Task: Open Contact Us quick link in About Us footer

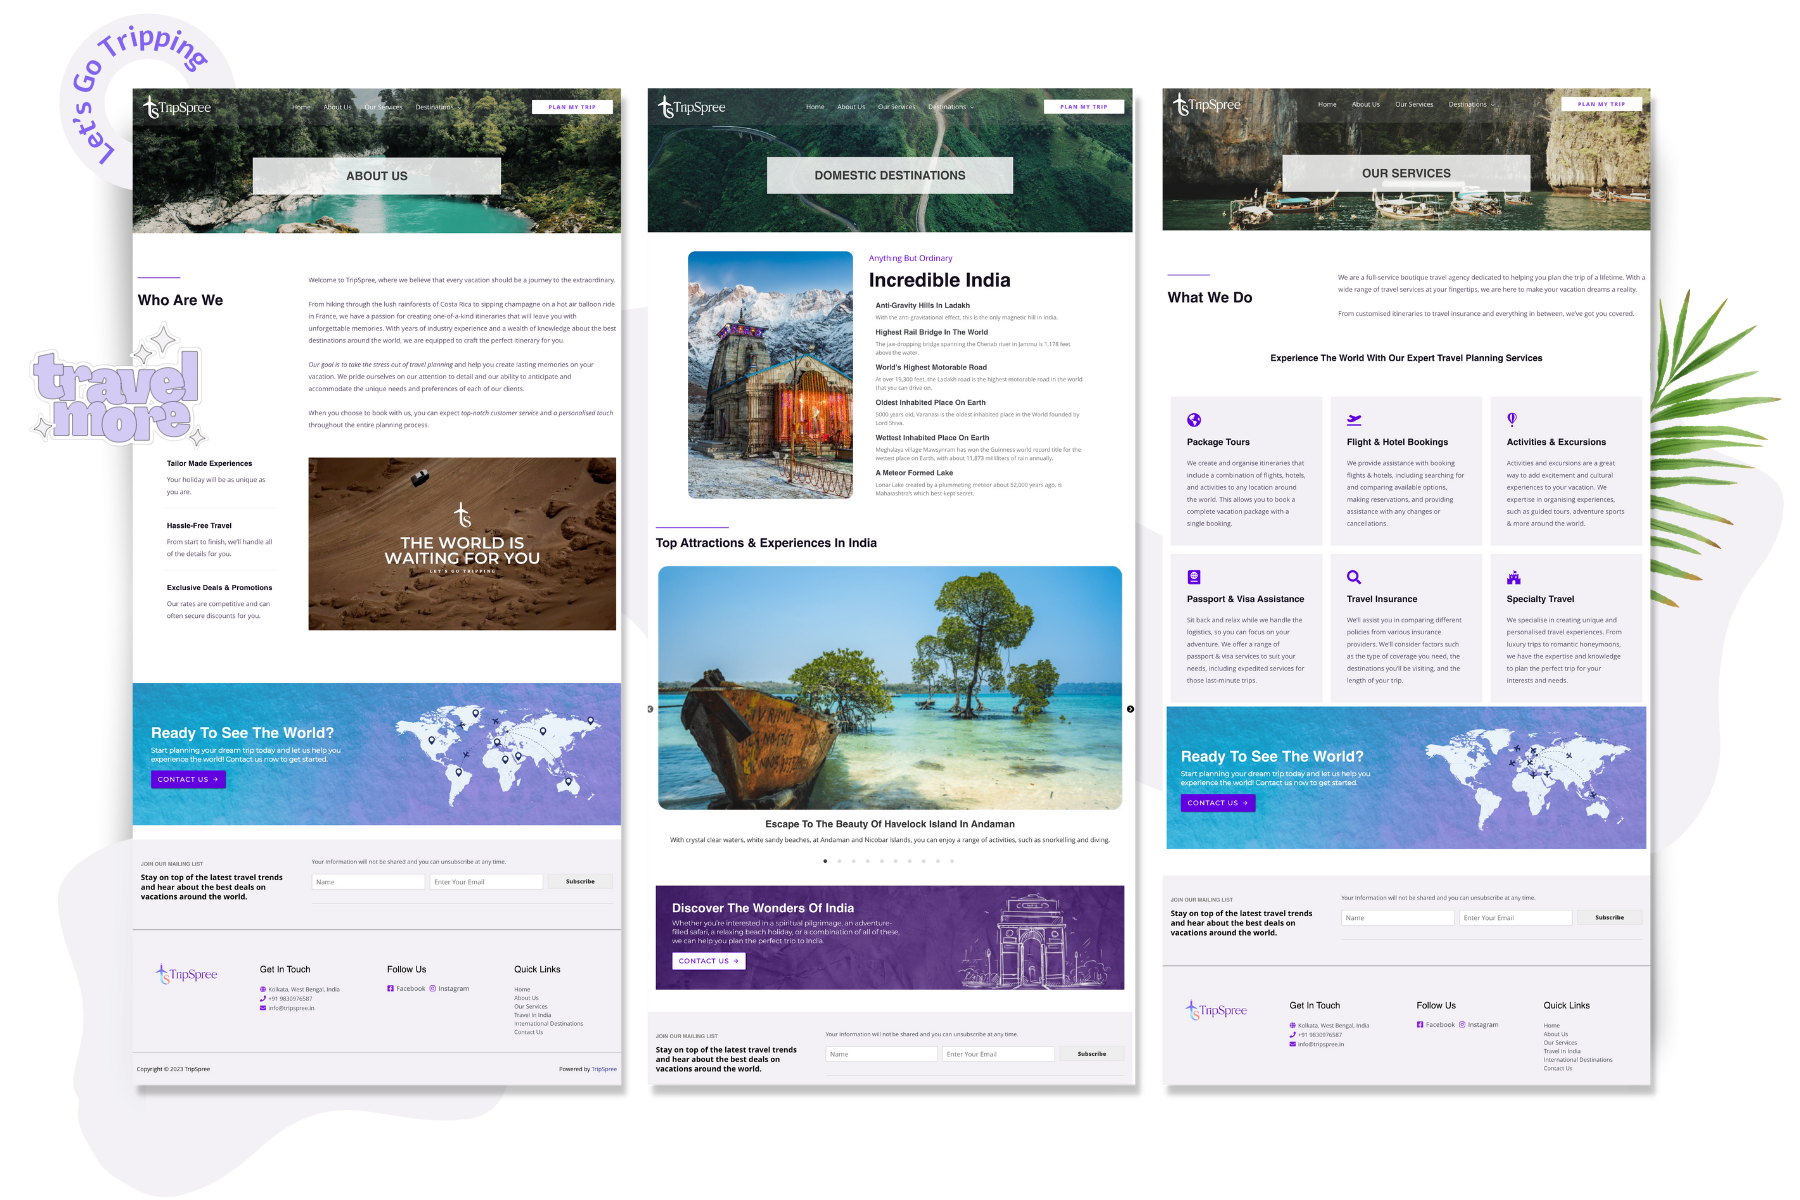Action: (528, 1032)
